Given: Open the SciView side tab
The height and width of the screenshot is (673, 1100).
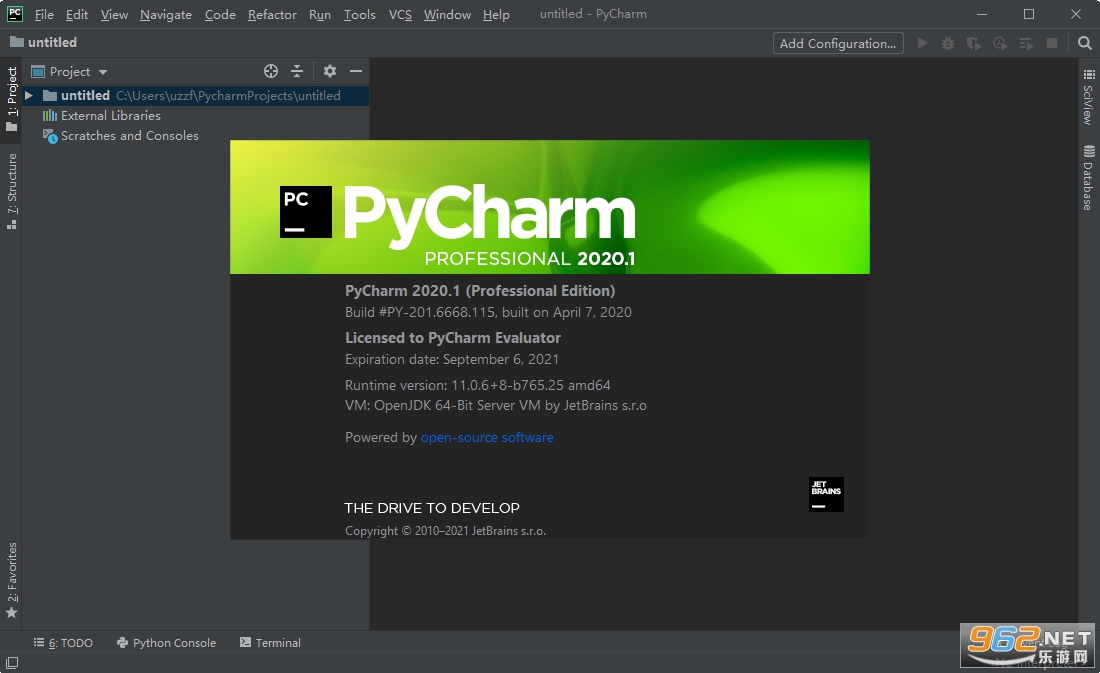Looking at the screenshot, I should (1088, 97).
